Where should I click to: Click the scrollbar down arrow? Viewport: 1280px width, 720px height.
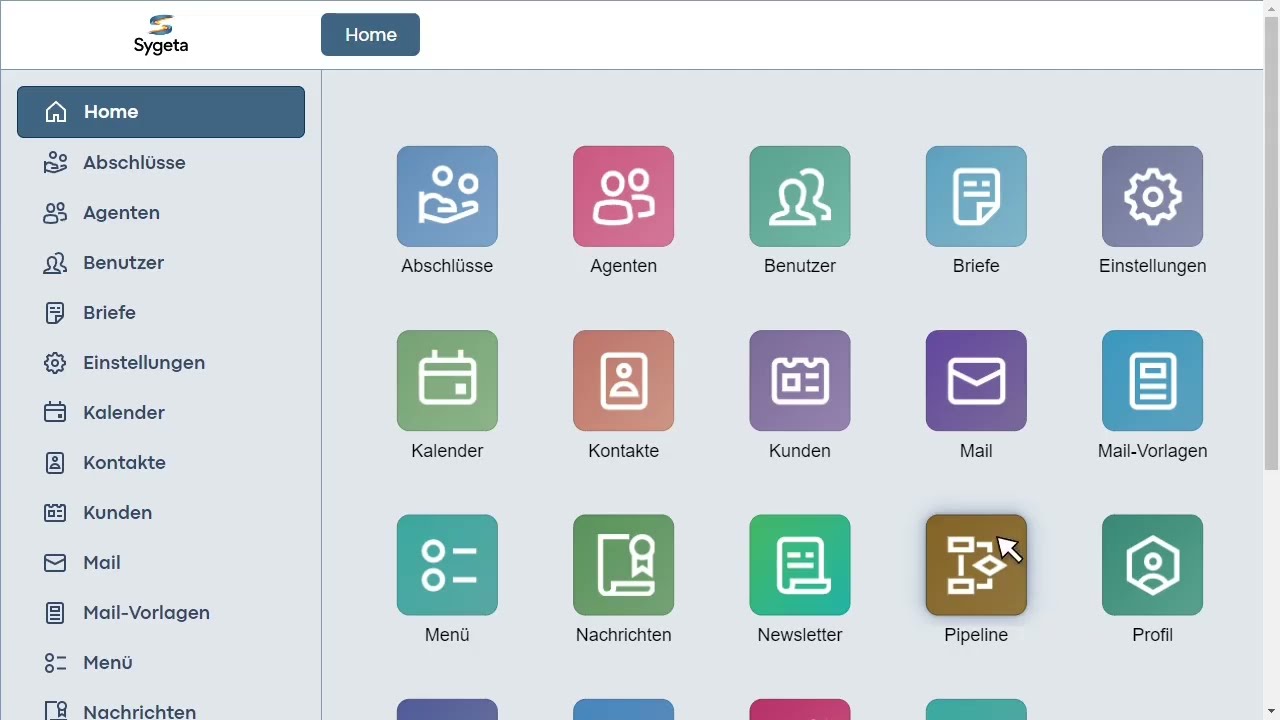tap(1271, 711)
